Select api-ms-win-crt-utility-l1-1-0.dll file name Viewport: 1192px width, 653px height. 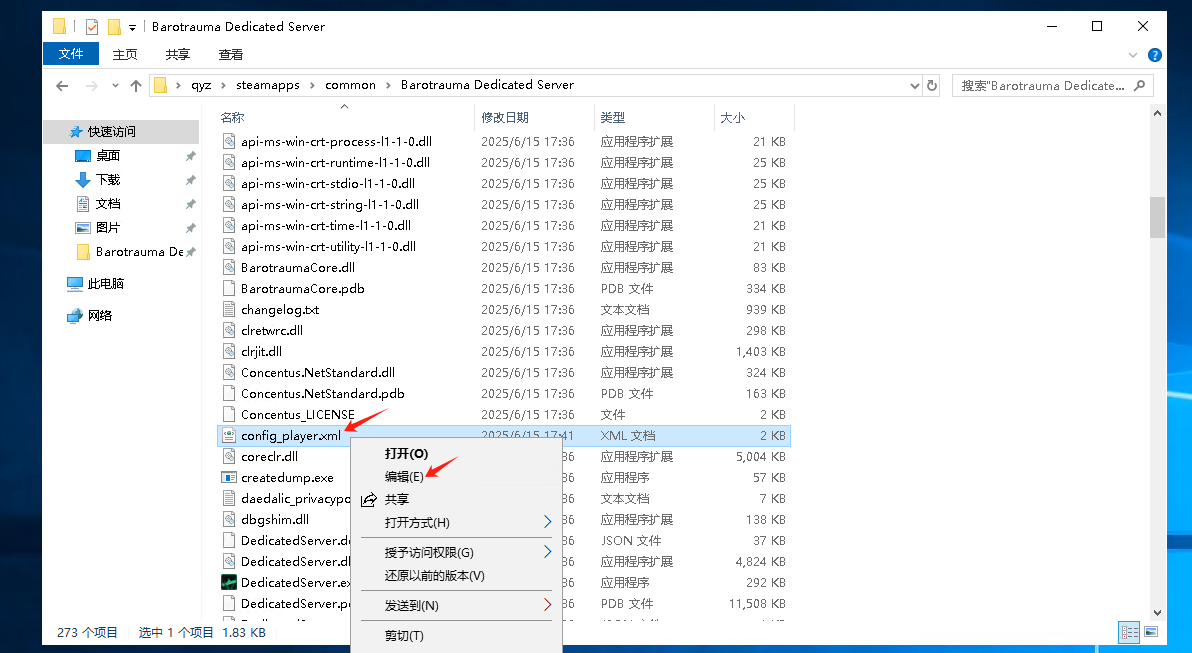[328, 246]
